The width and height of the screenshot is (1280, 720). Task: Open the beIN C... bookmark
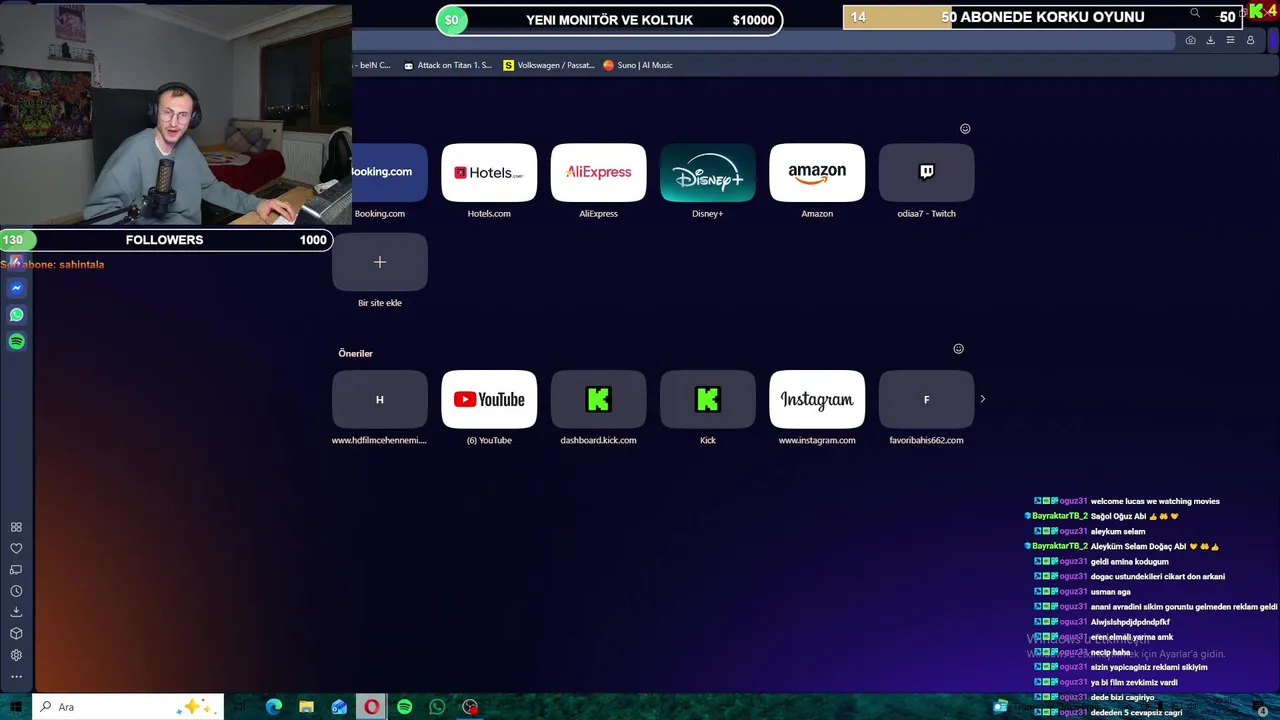(x=372, y=65)
